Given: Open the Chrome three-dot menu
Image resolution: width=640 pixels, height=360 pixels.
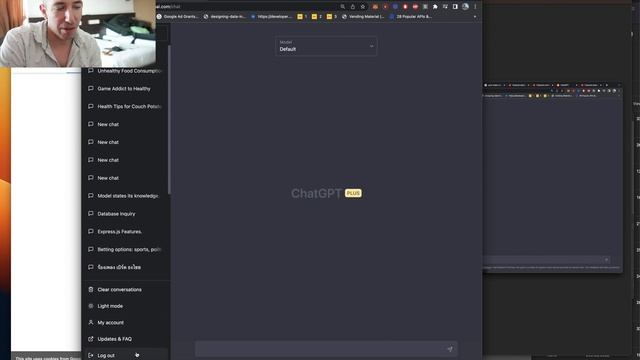Looking at the screenshot, I should coord(475,7).
